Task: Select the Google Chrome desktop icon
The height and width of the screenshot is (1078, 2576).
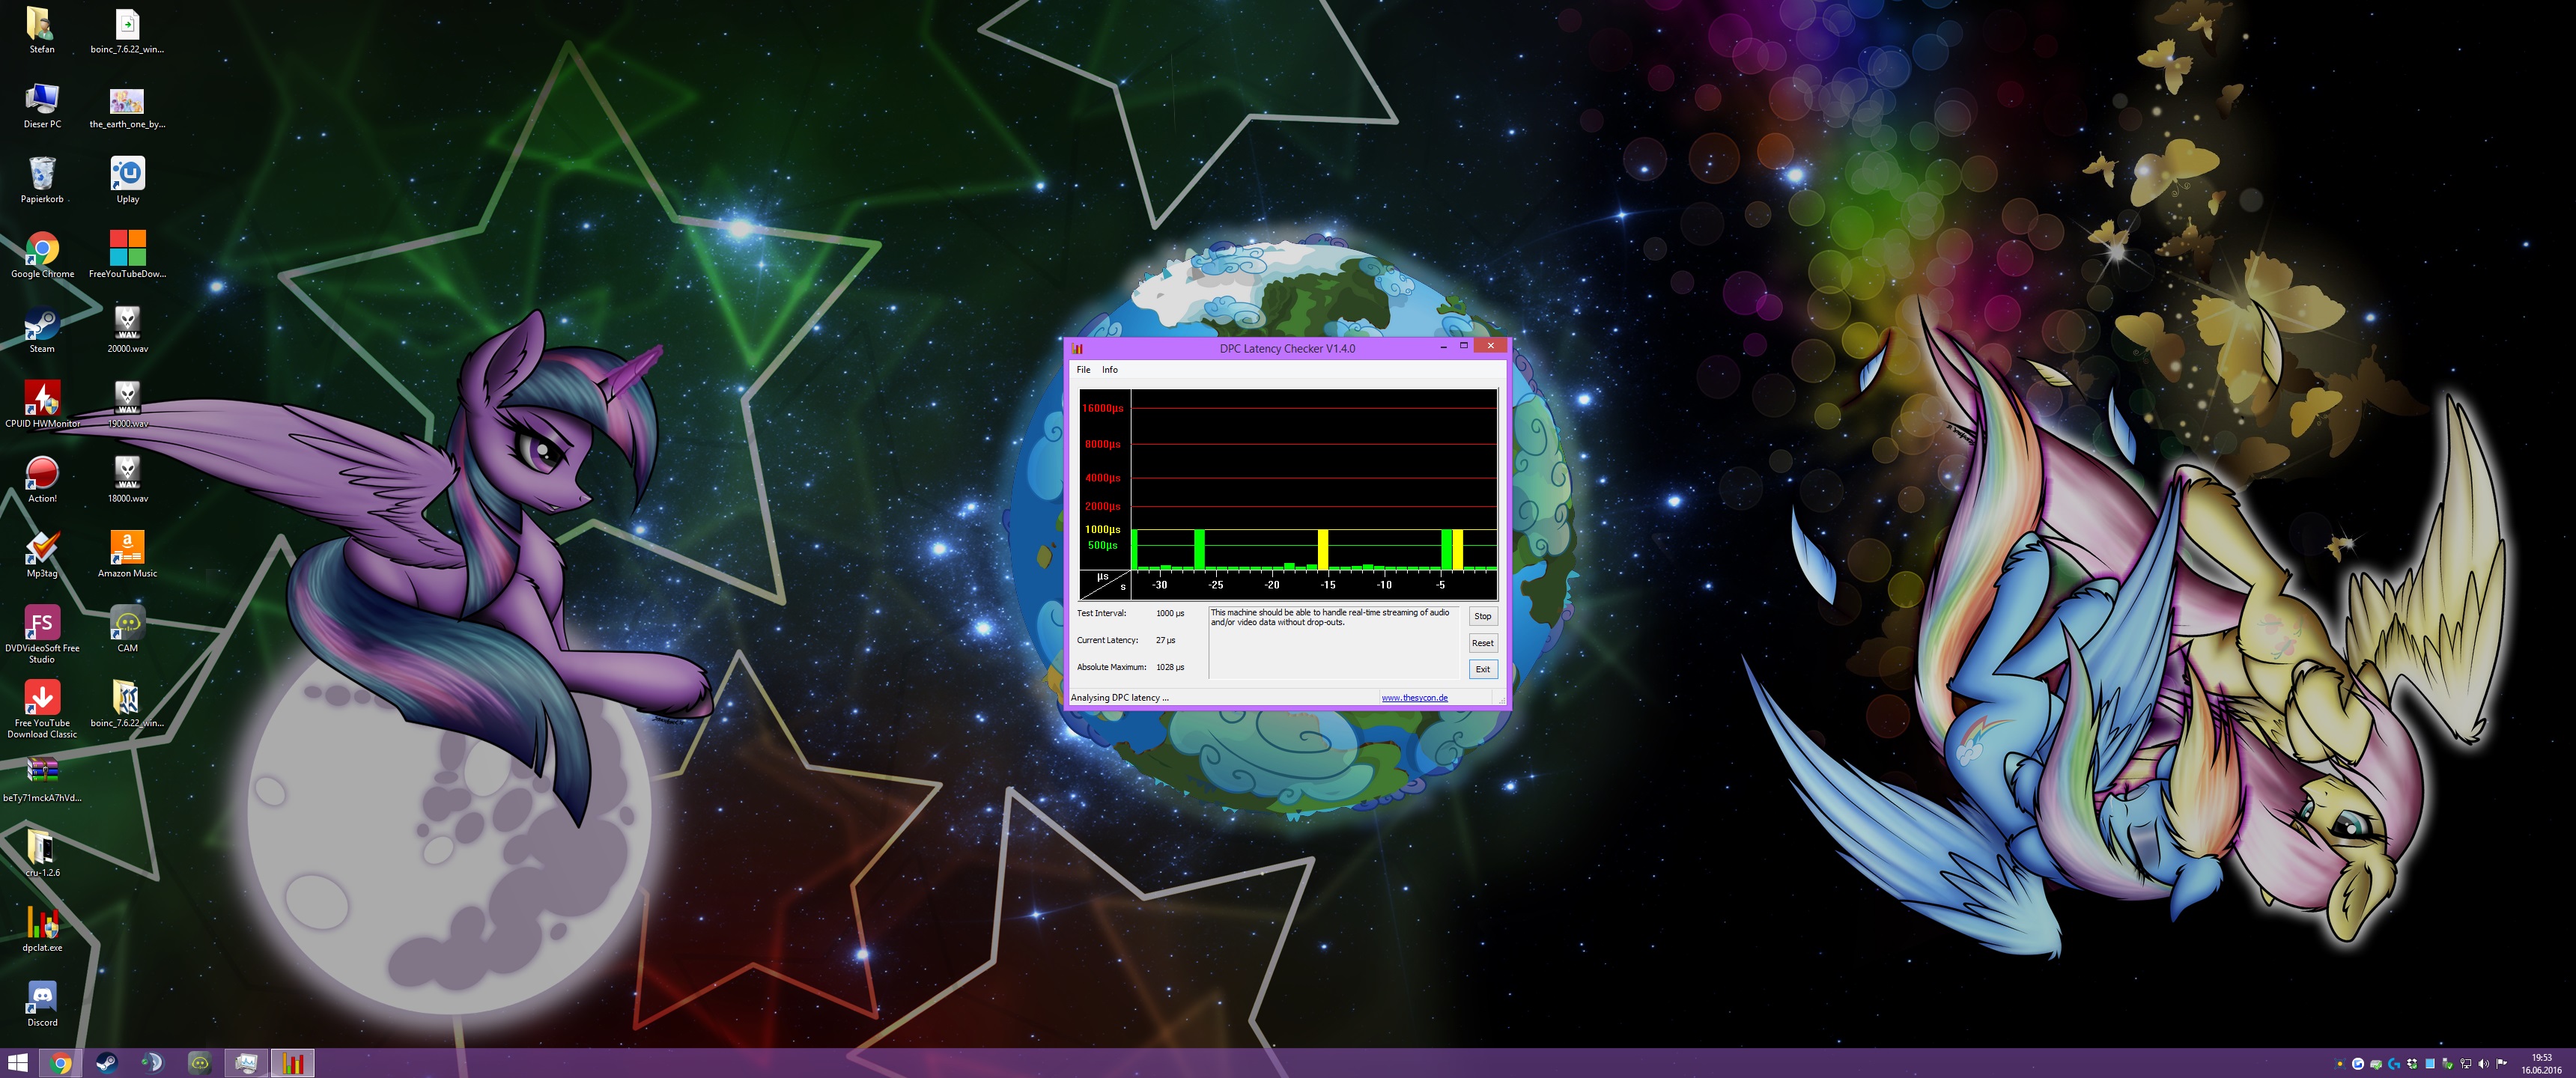Action: point(42,250)
